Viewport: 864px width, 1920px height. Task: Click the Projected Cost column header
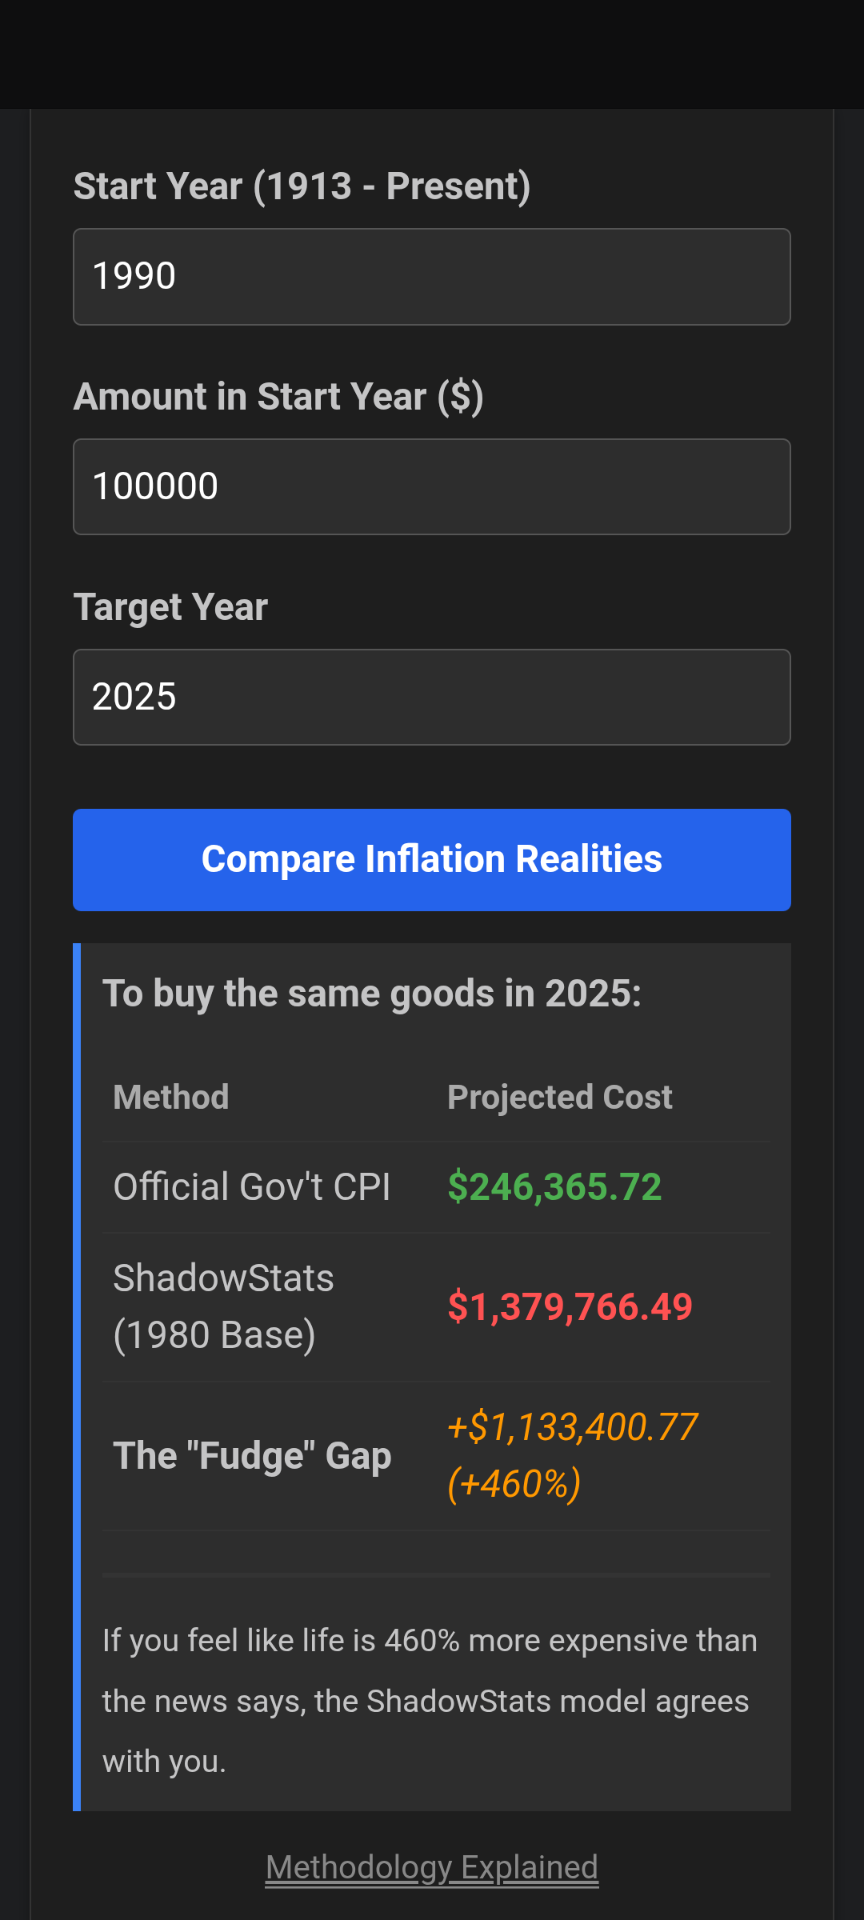[560, 1097]
